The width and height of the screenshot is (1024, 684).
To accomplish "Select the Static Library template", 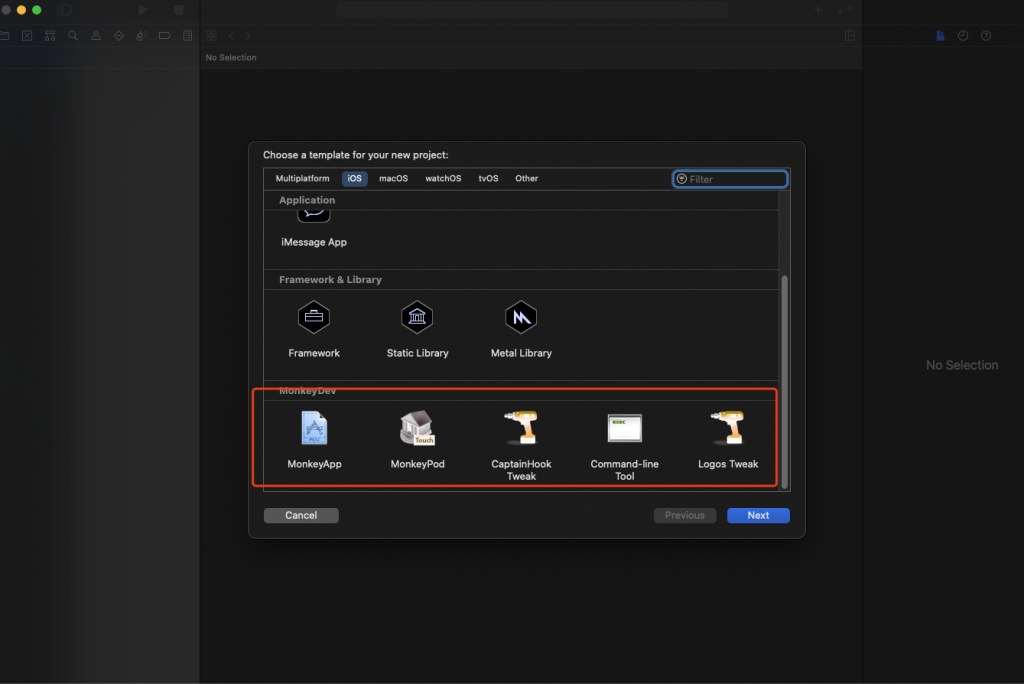I will tap(417, 319).
